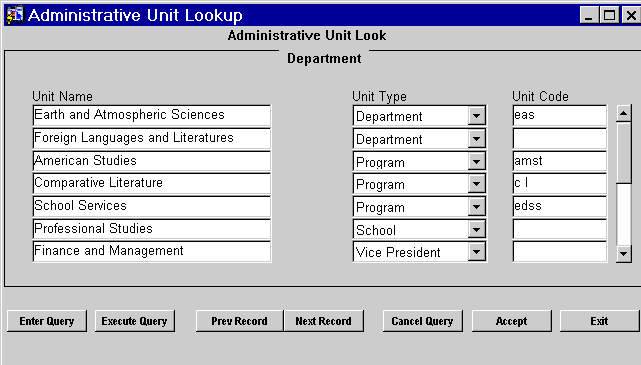Viewport: 641px width, 365px height.
Task: Expand Unit Type dropdown for Comparative Literature
Action: coord(476,184)
